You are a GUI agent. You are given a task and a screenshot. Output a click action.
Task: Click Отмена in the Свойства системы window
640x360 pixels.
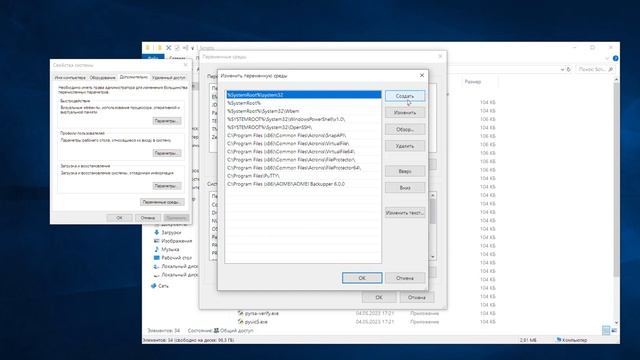(148, 218)
